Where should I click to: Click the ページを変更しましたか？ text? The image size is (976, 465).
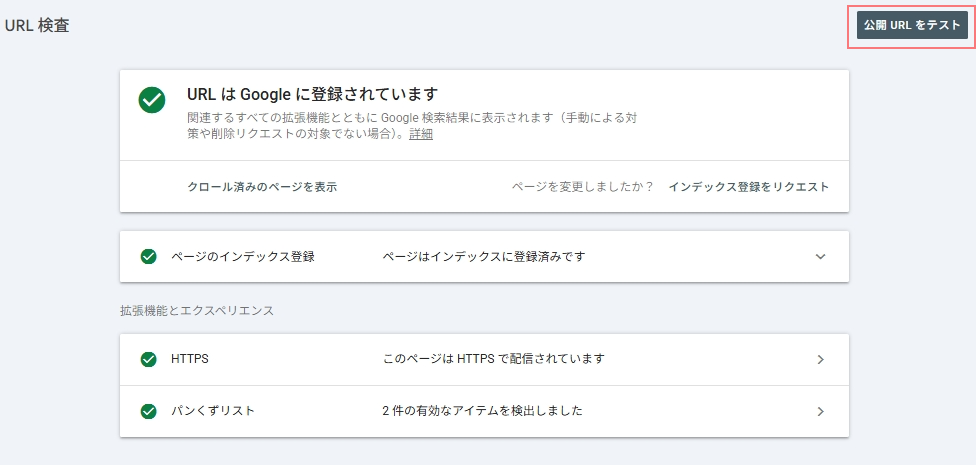coord(583,187)
